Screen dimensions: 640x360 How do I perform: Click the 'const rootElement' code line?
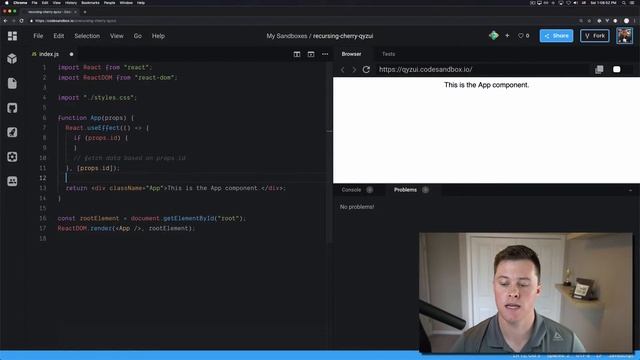151,218
